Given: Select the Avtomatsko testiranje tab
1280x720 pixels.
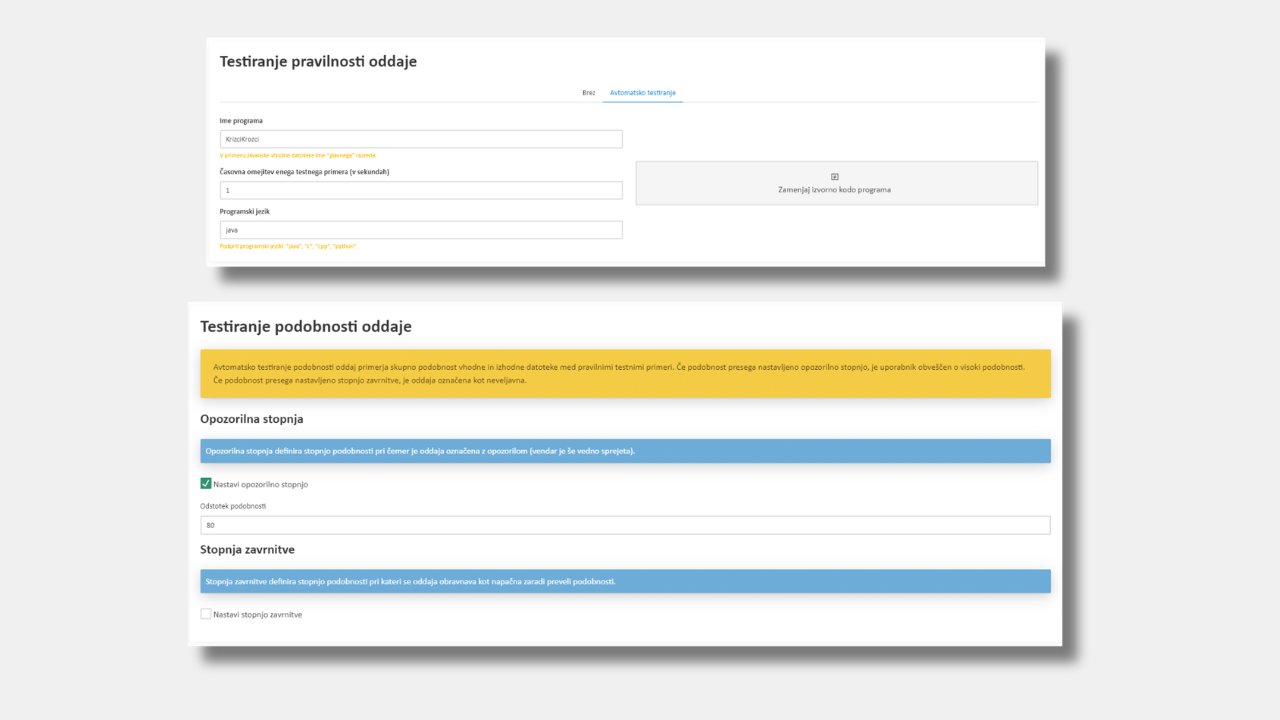Looking at the screenshot, I should pyautogui.click(x=643, y=93).
